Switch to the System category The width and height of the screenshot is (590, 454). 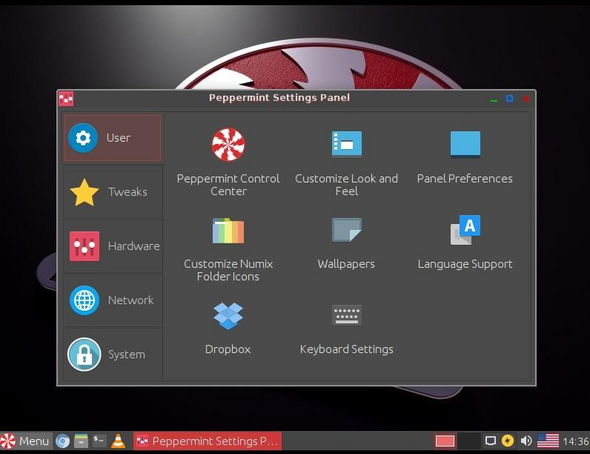tap(113, 354)
